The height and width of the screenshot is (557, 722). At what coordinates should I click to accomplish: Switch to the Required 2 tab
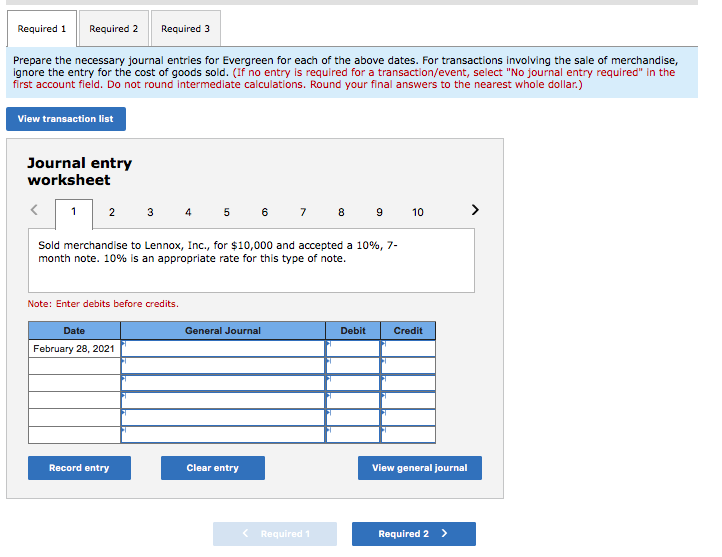(114, 29)
